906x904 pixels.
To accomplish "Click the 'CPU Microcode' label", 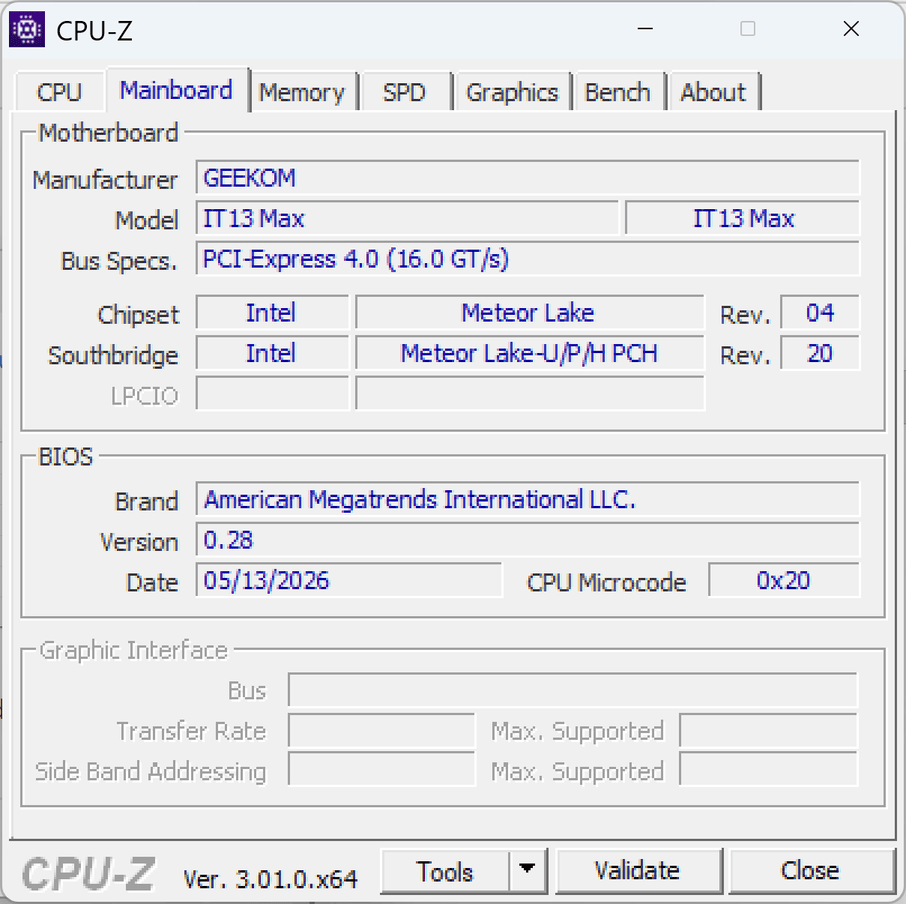I will tap(607, 582).
